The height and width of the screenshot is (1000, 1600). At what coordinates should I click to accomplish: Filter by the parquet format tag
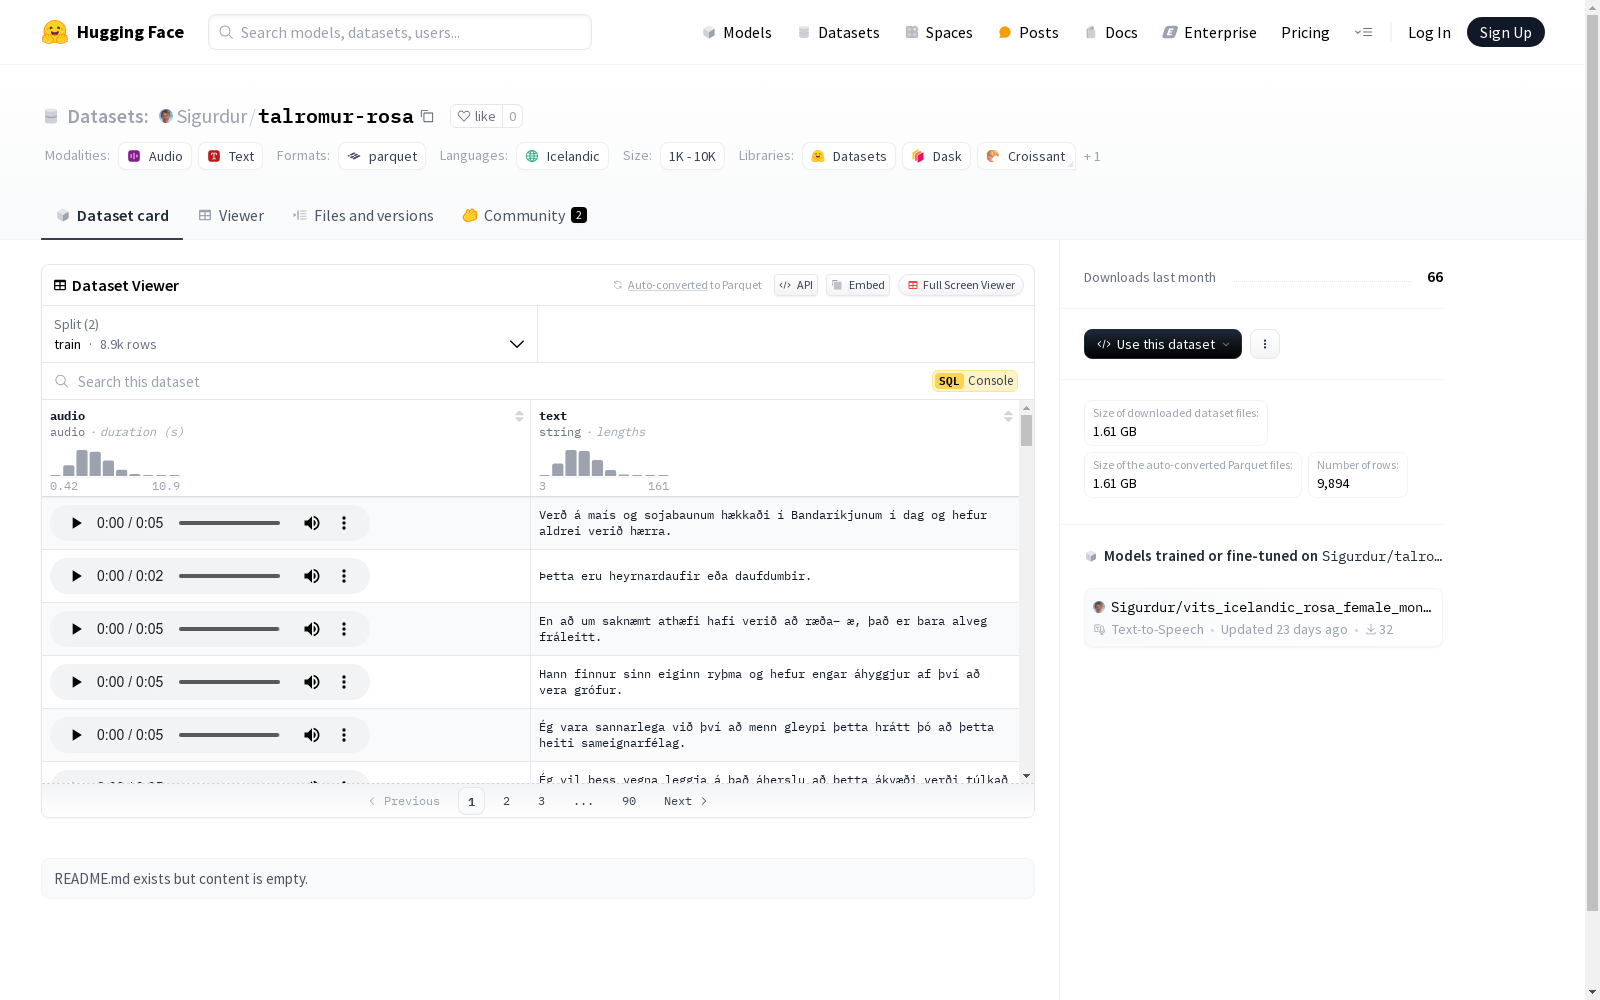click(382, 156)
